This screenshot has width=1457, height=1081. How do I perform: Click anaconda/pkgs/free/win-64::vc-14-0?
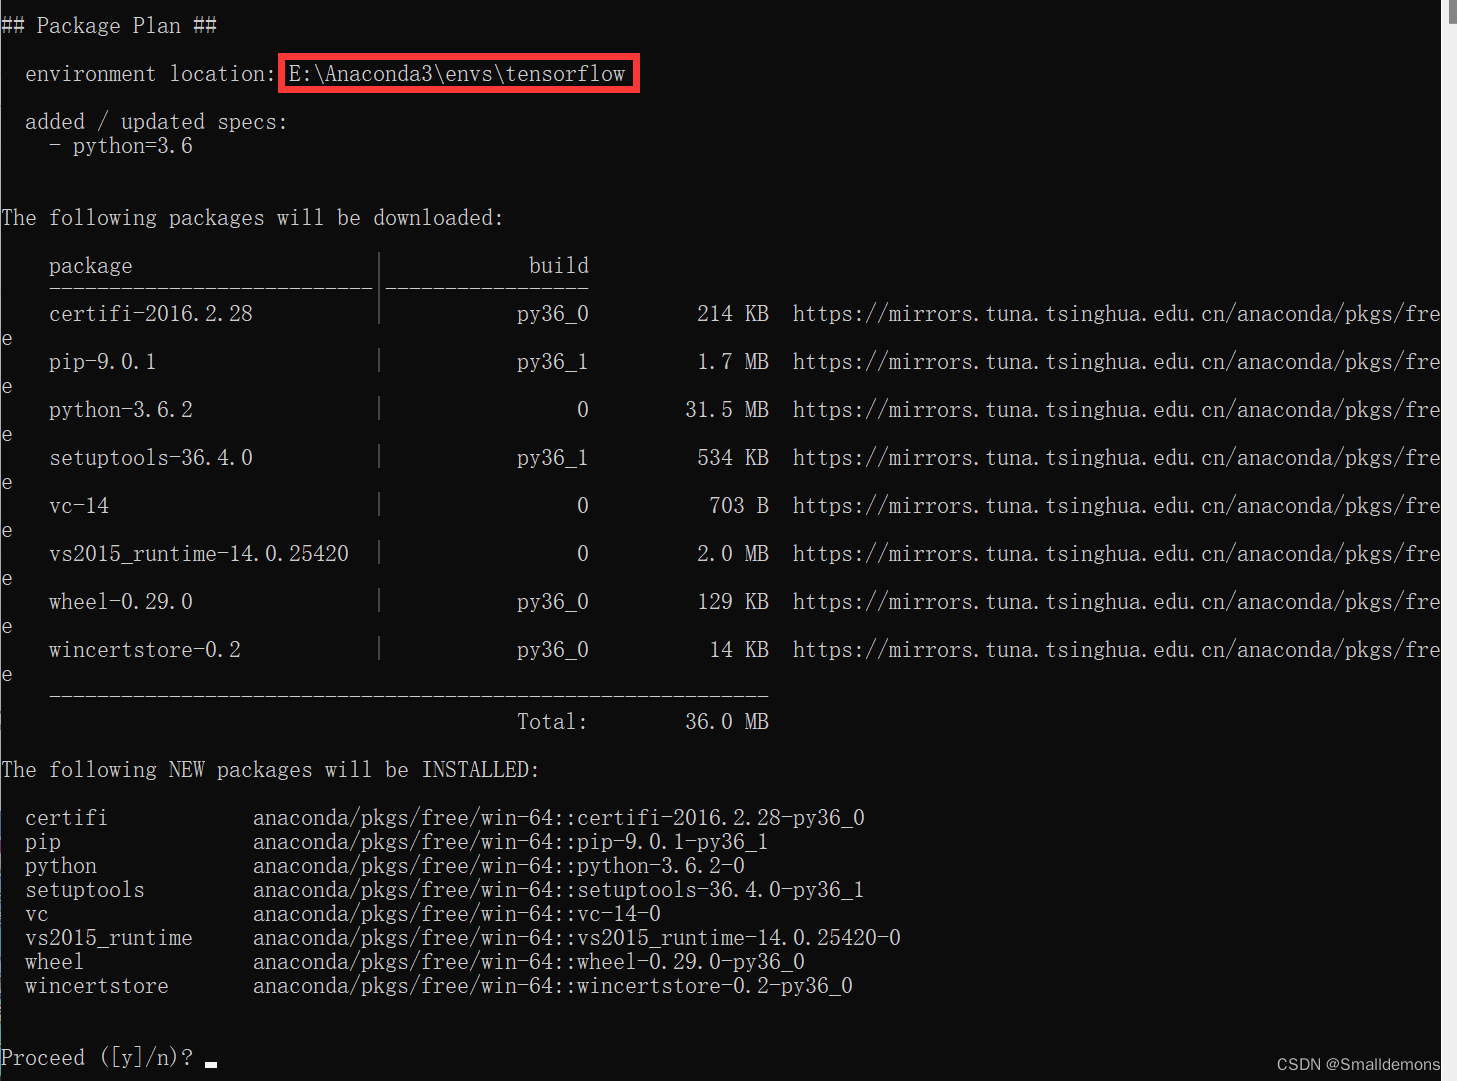(x=457, y=914)
